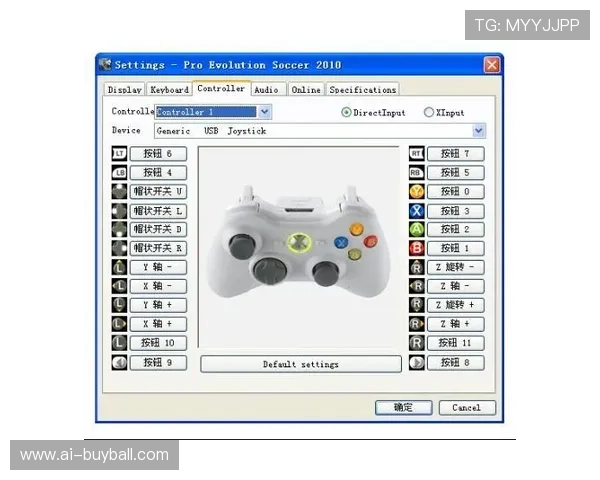Image resolution: width=600 pixels, height=480 pixels.
Task: Select the DirectInput radio button
Action: 346,112
